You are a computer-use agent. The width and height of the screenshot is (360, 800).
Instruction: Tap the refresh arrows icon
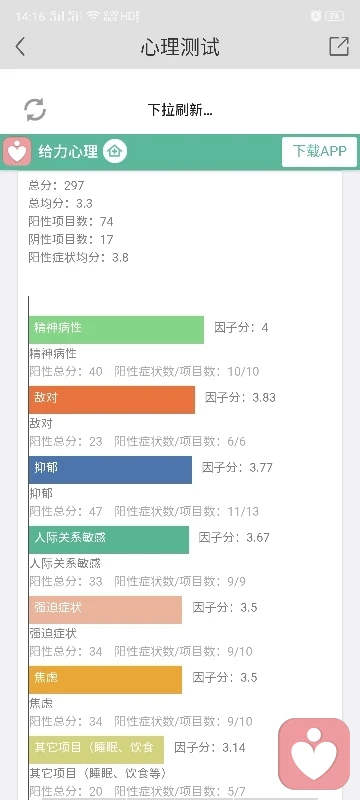(35, 110)
